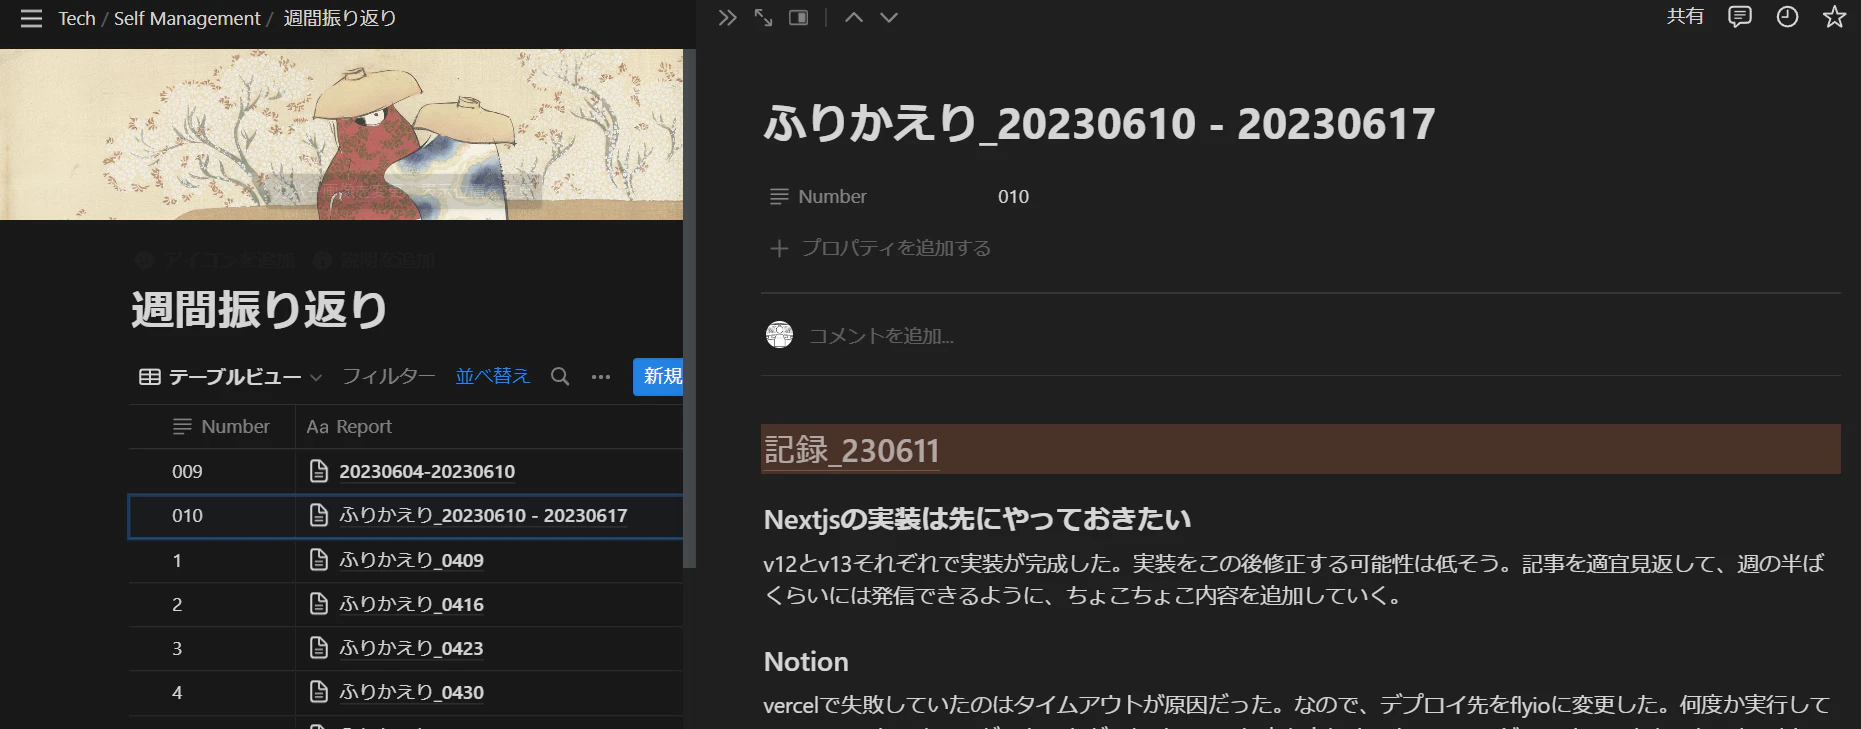The width and height of the screenshot is (1861, 729).
Task: Click table view grid icon beside テーブルビュー
Action: pyautogui.click(x=150, y=377)
